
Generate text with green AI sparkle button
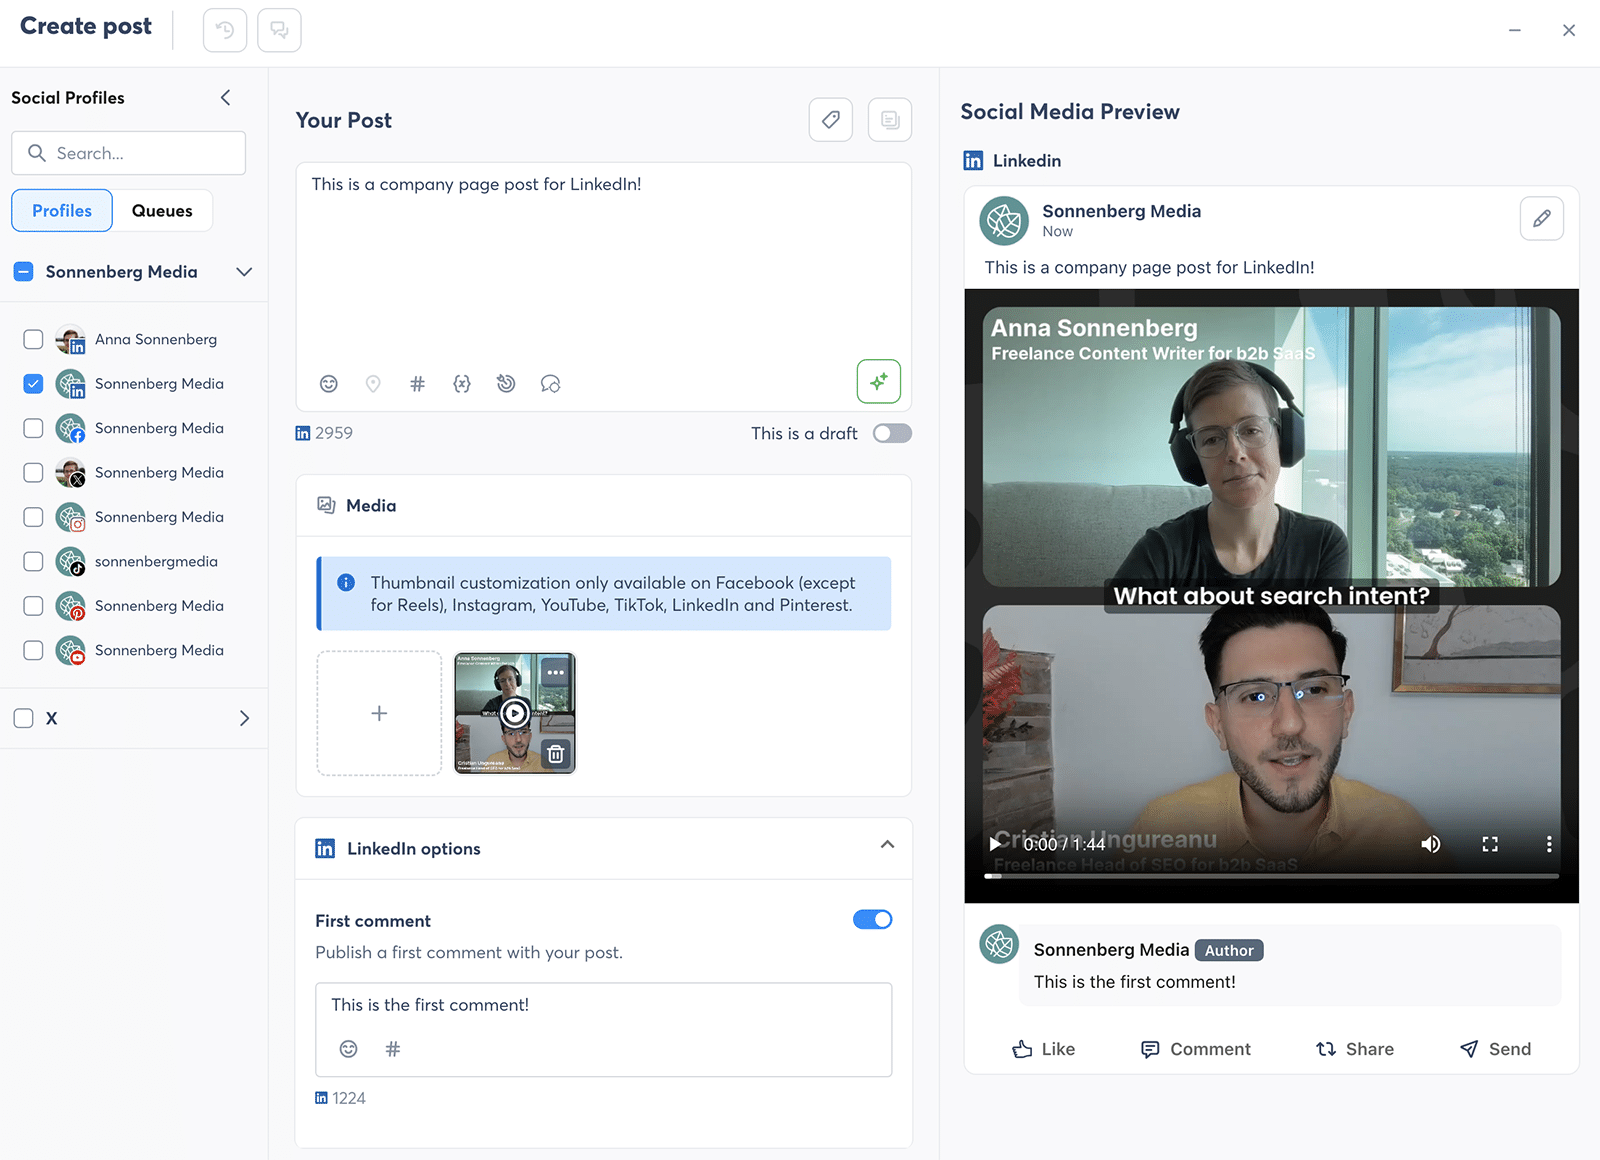879,381
